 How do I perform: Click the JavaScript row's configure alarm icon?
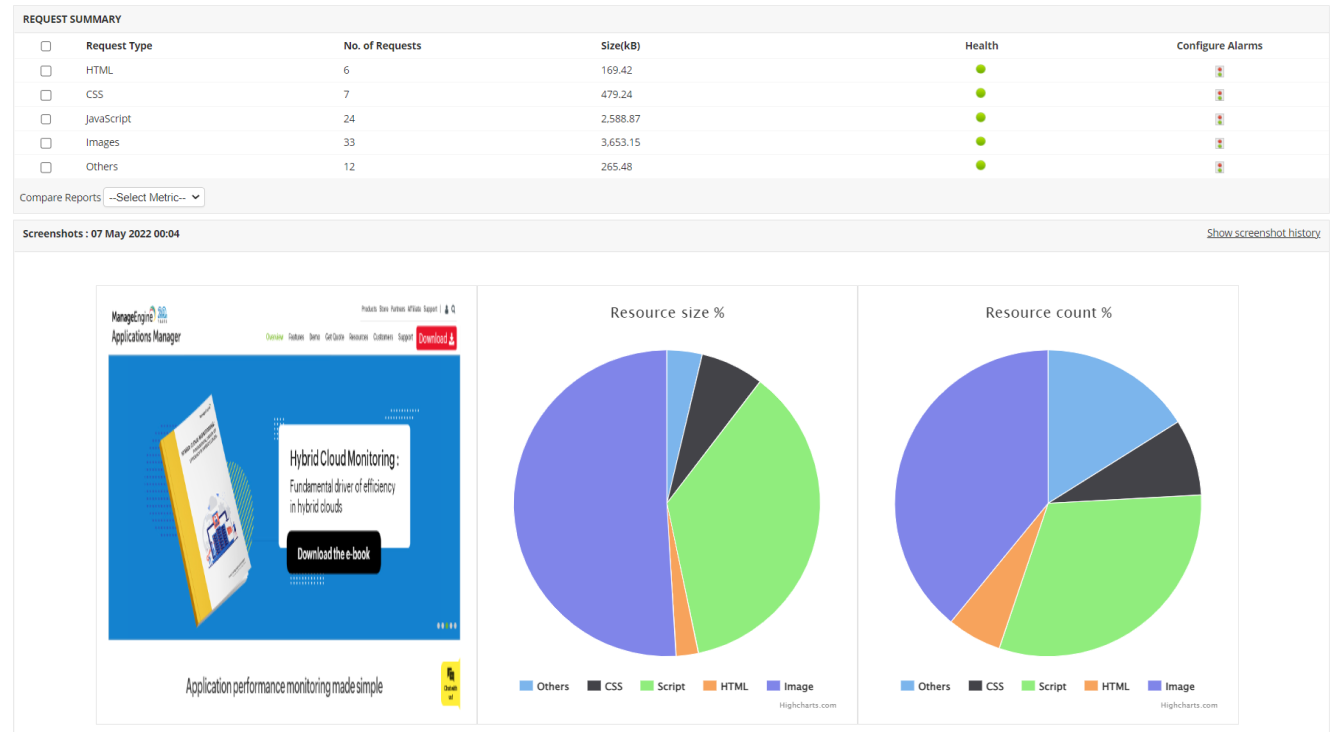click(x=1219, y=119)
